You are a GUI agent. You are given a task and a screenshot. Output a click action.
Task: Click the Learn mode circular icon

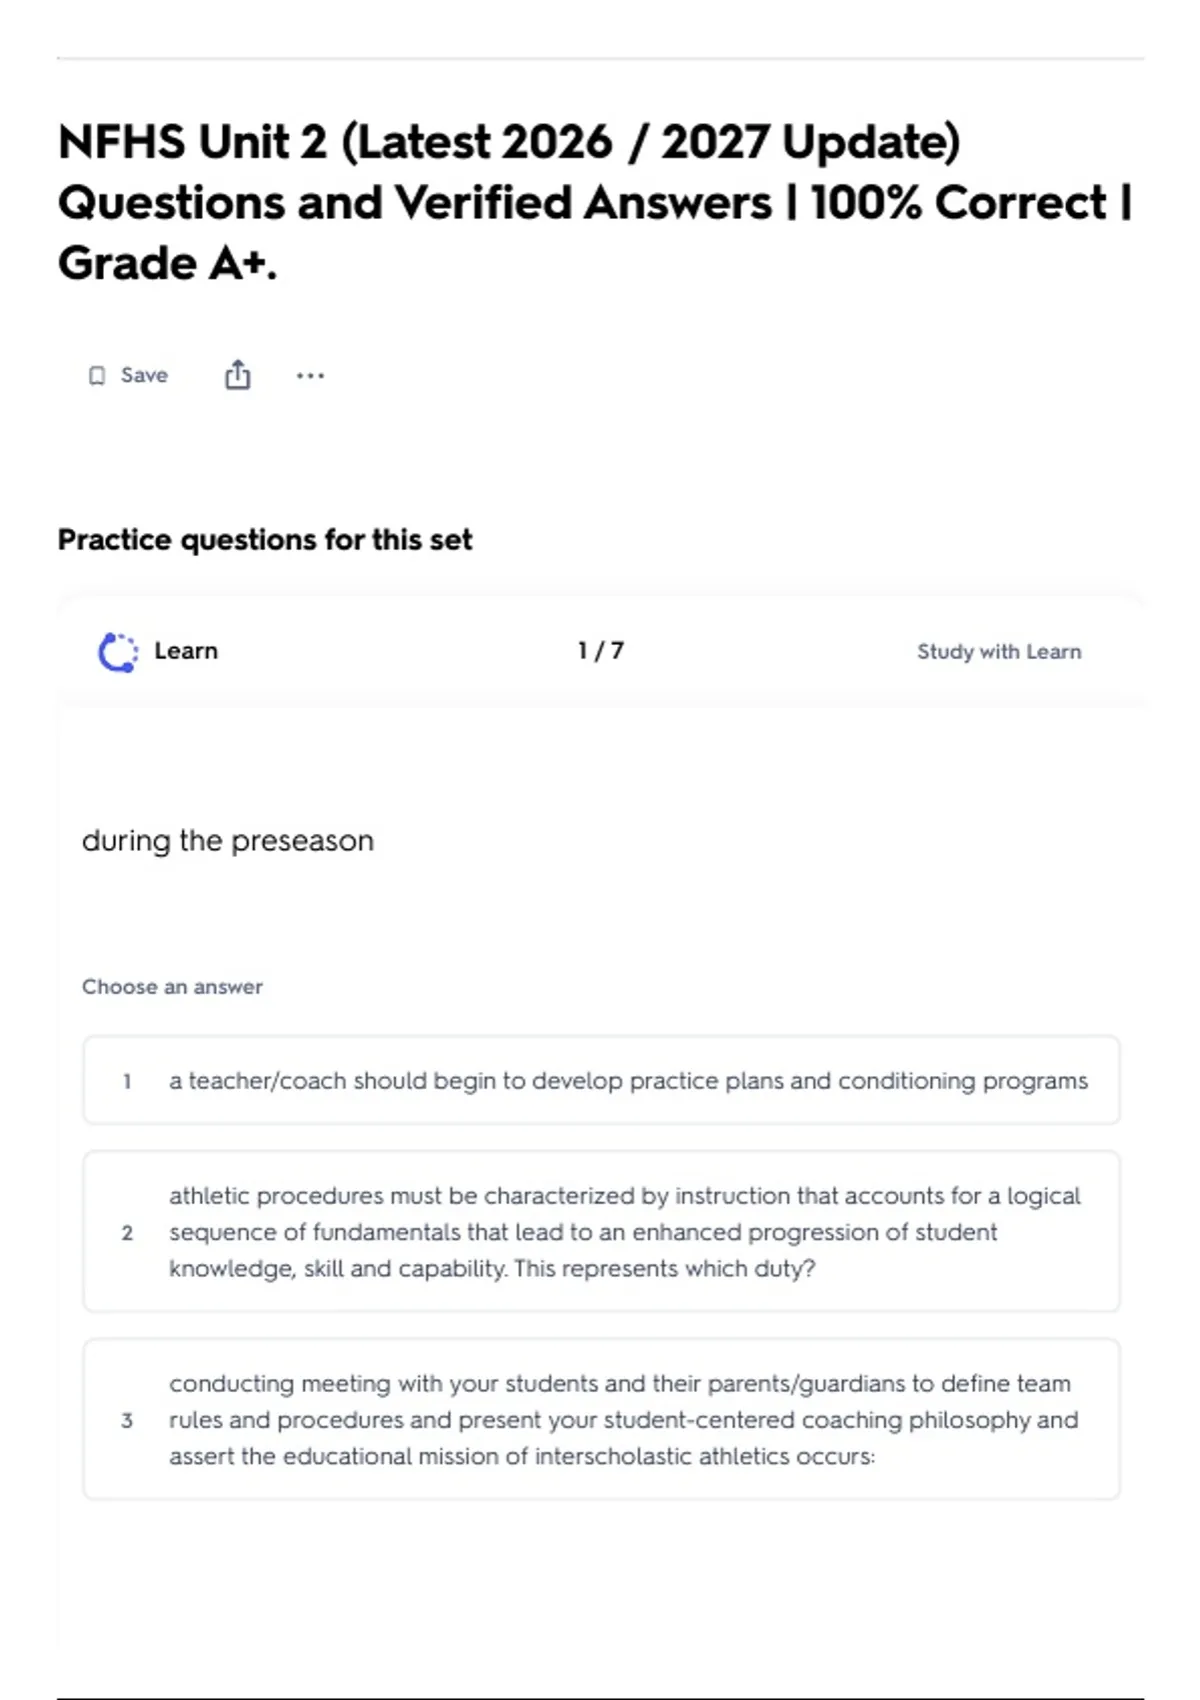coord(118,652)
